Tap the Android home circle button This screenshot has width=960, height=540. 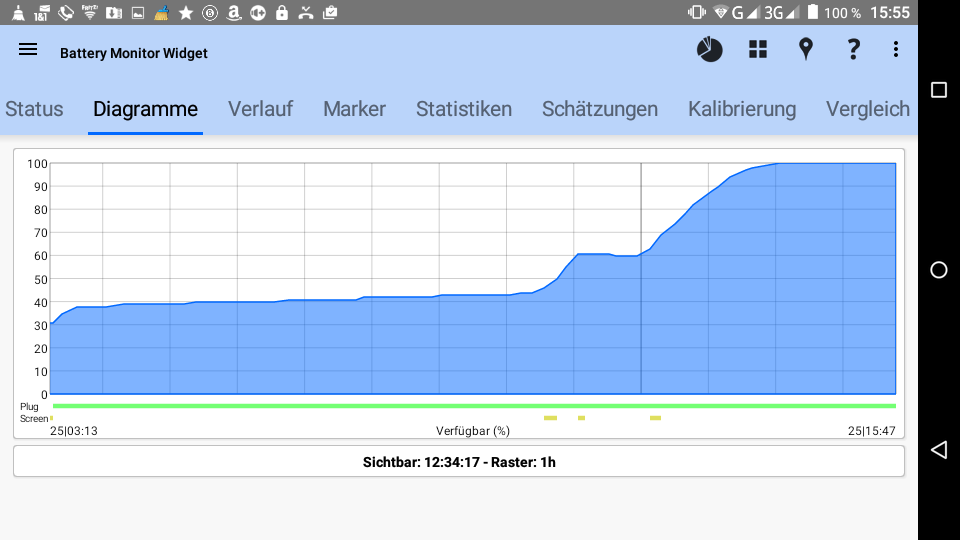pyautogui.click(x=939, y=270)
